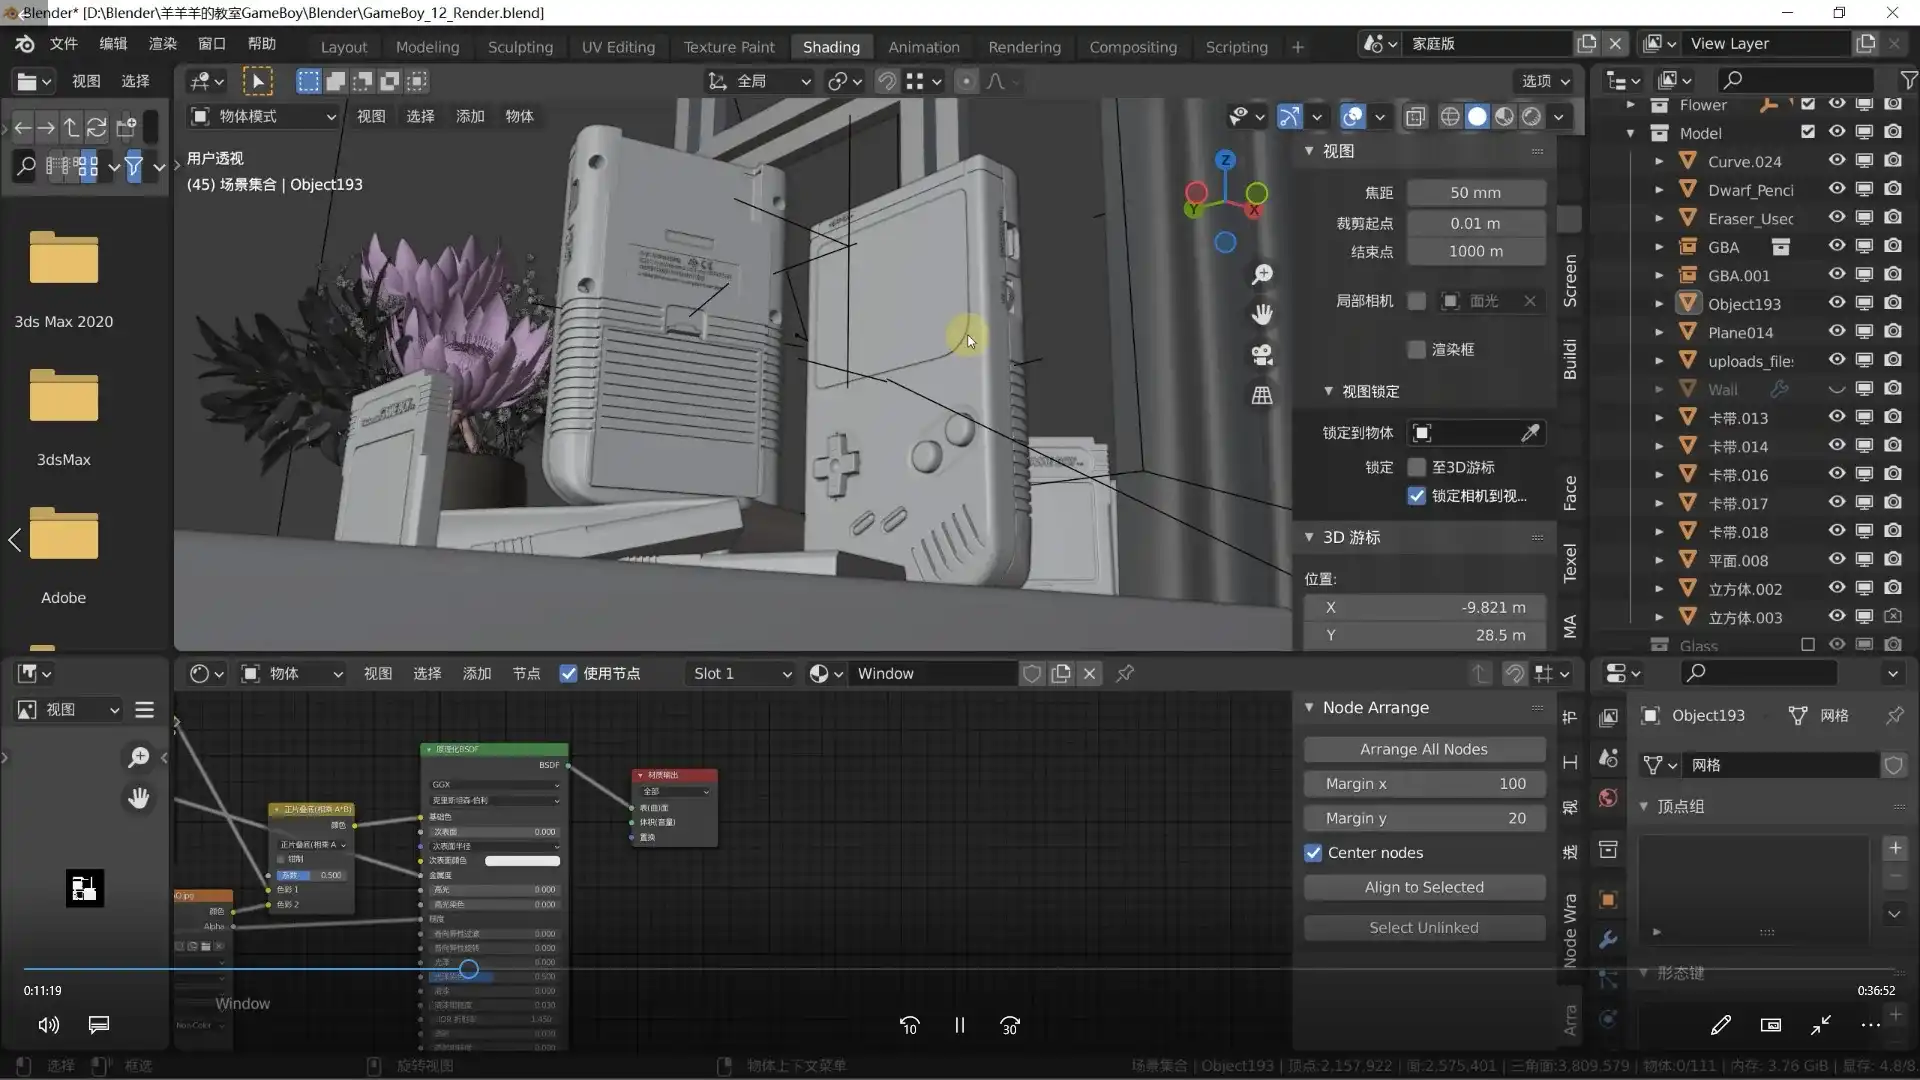Toggle camera view with the camera icon
Viewport: 1920px width, 1080px height.
click(x=1262, y=355)
